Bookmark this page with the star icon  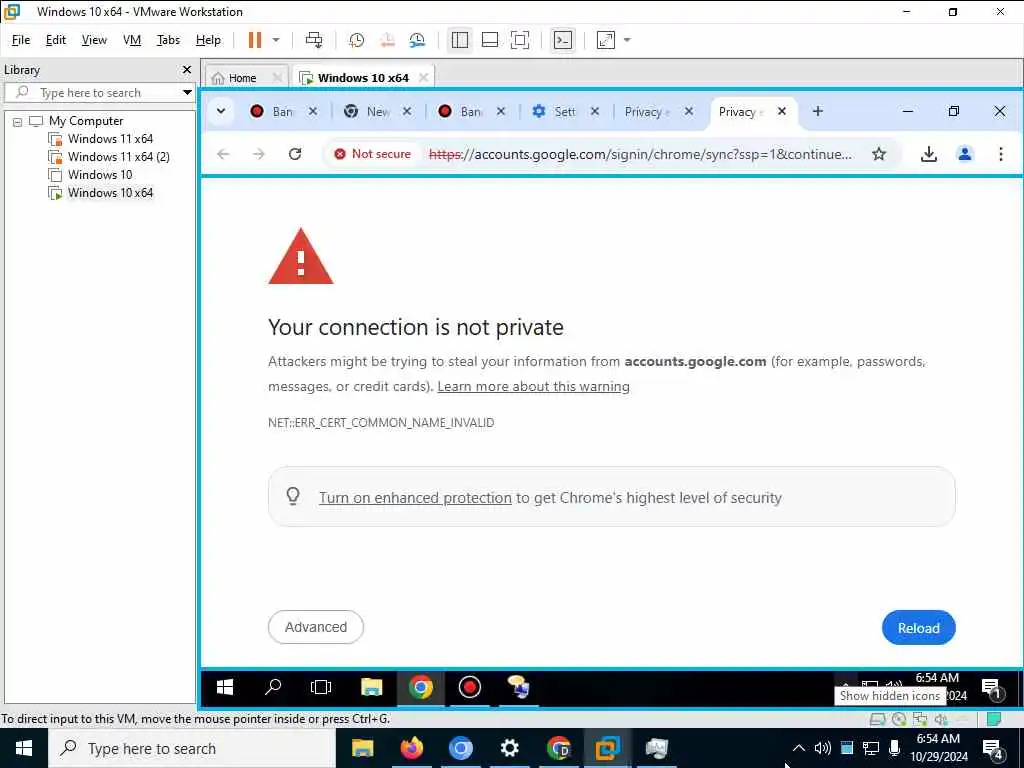879,154
